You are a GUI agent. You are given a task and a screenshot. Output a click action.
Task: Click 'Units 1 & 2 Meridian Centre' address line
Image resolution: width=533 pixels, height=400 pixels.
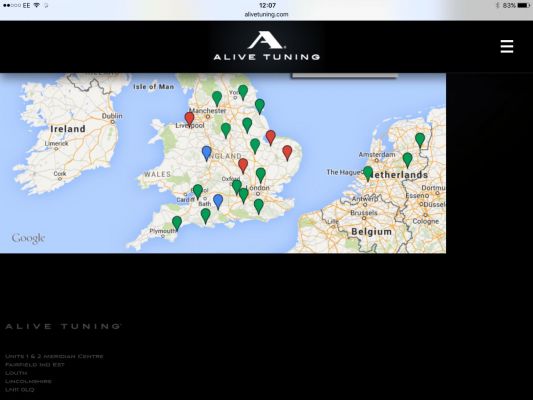coord(54,356)
